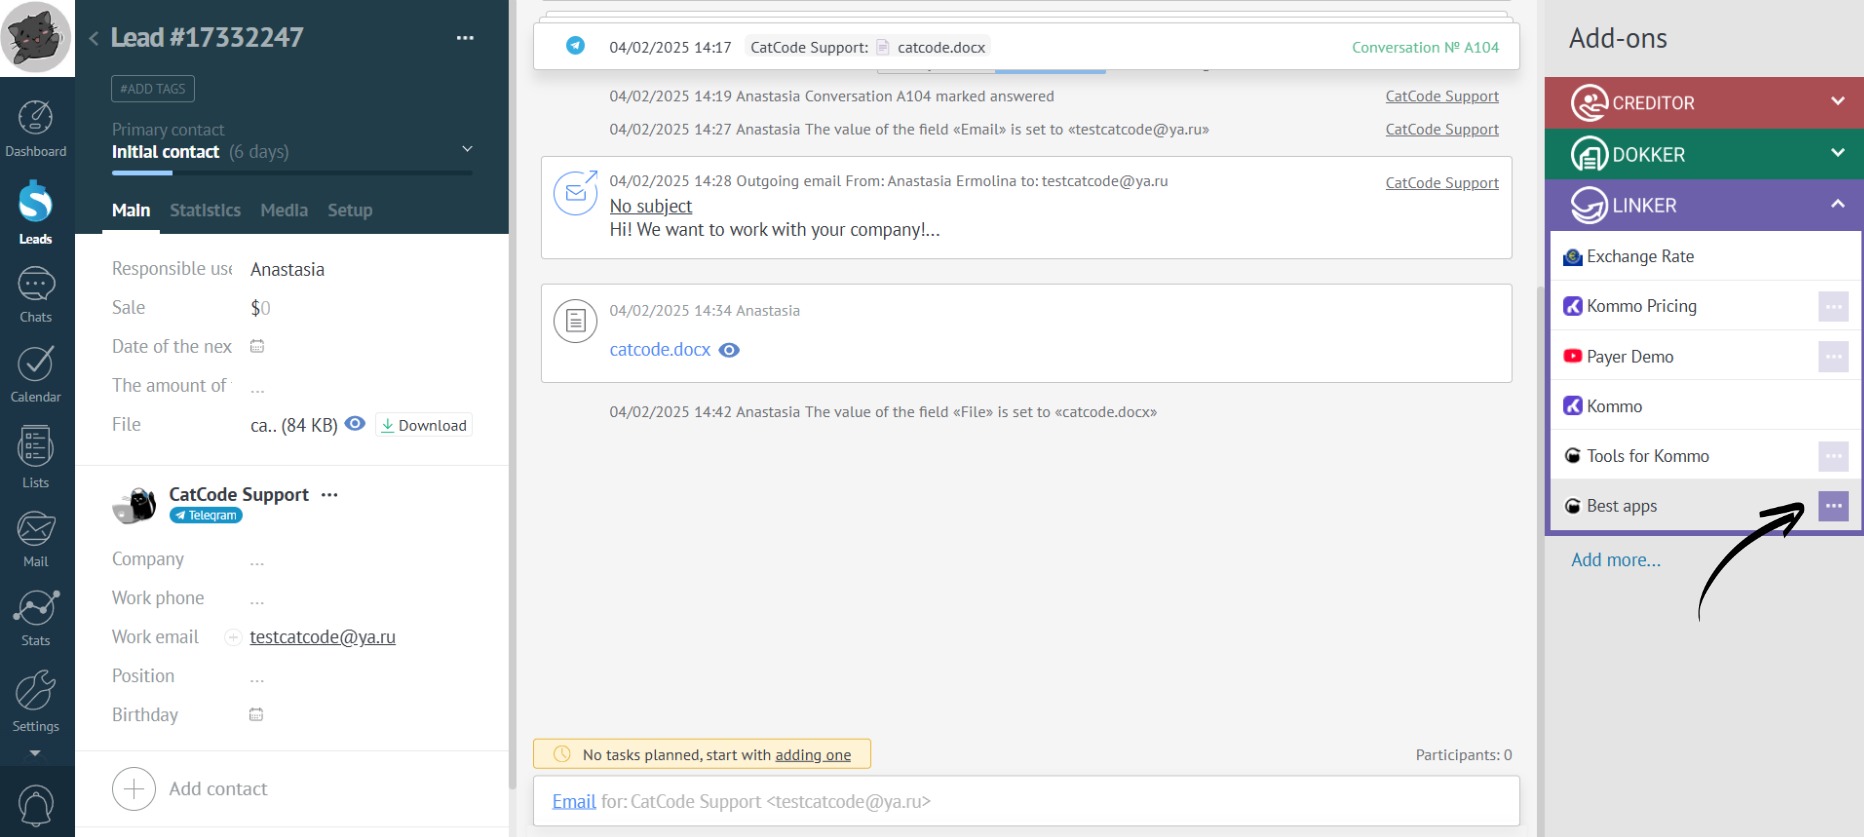
Task: Toggle preview eye next to catcode.docx link
Action: point(730,350)
